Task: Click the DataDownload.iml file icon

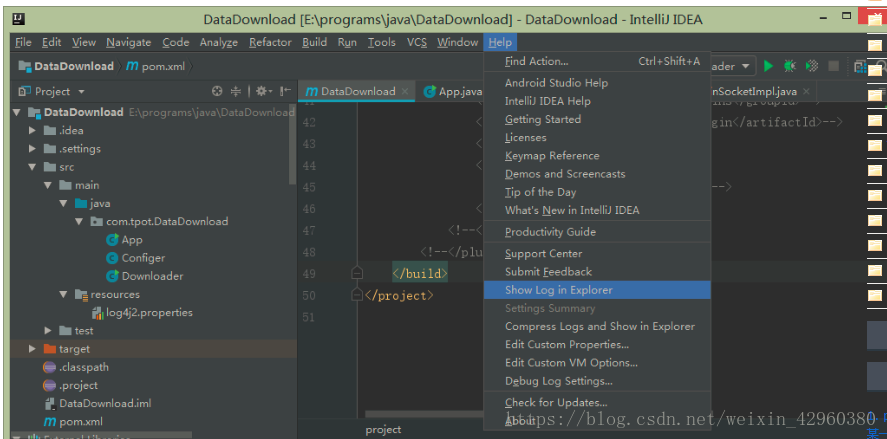Action: [50, 403]
